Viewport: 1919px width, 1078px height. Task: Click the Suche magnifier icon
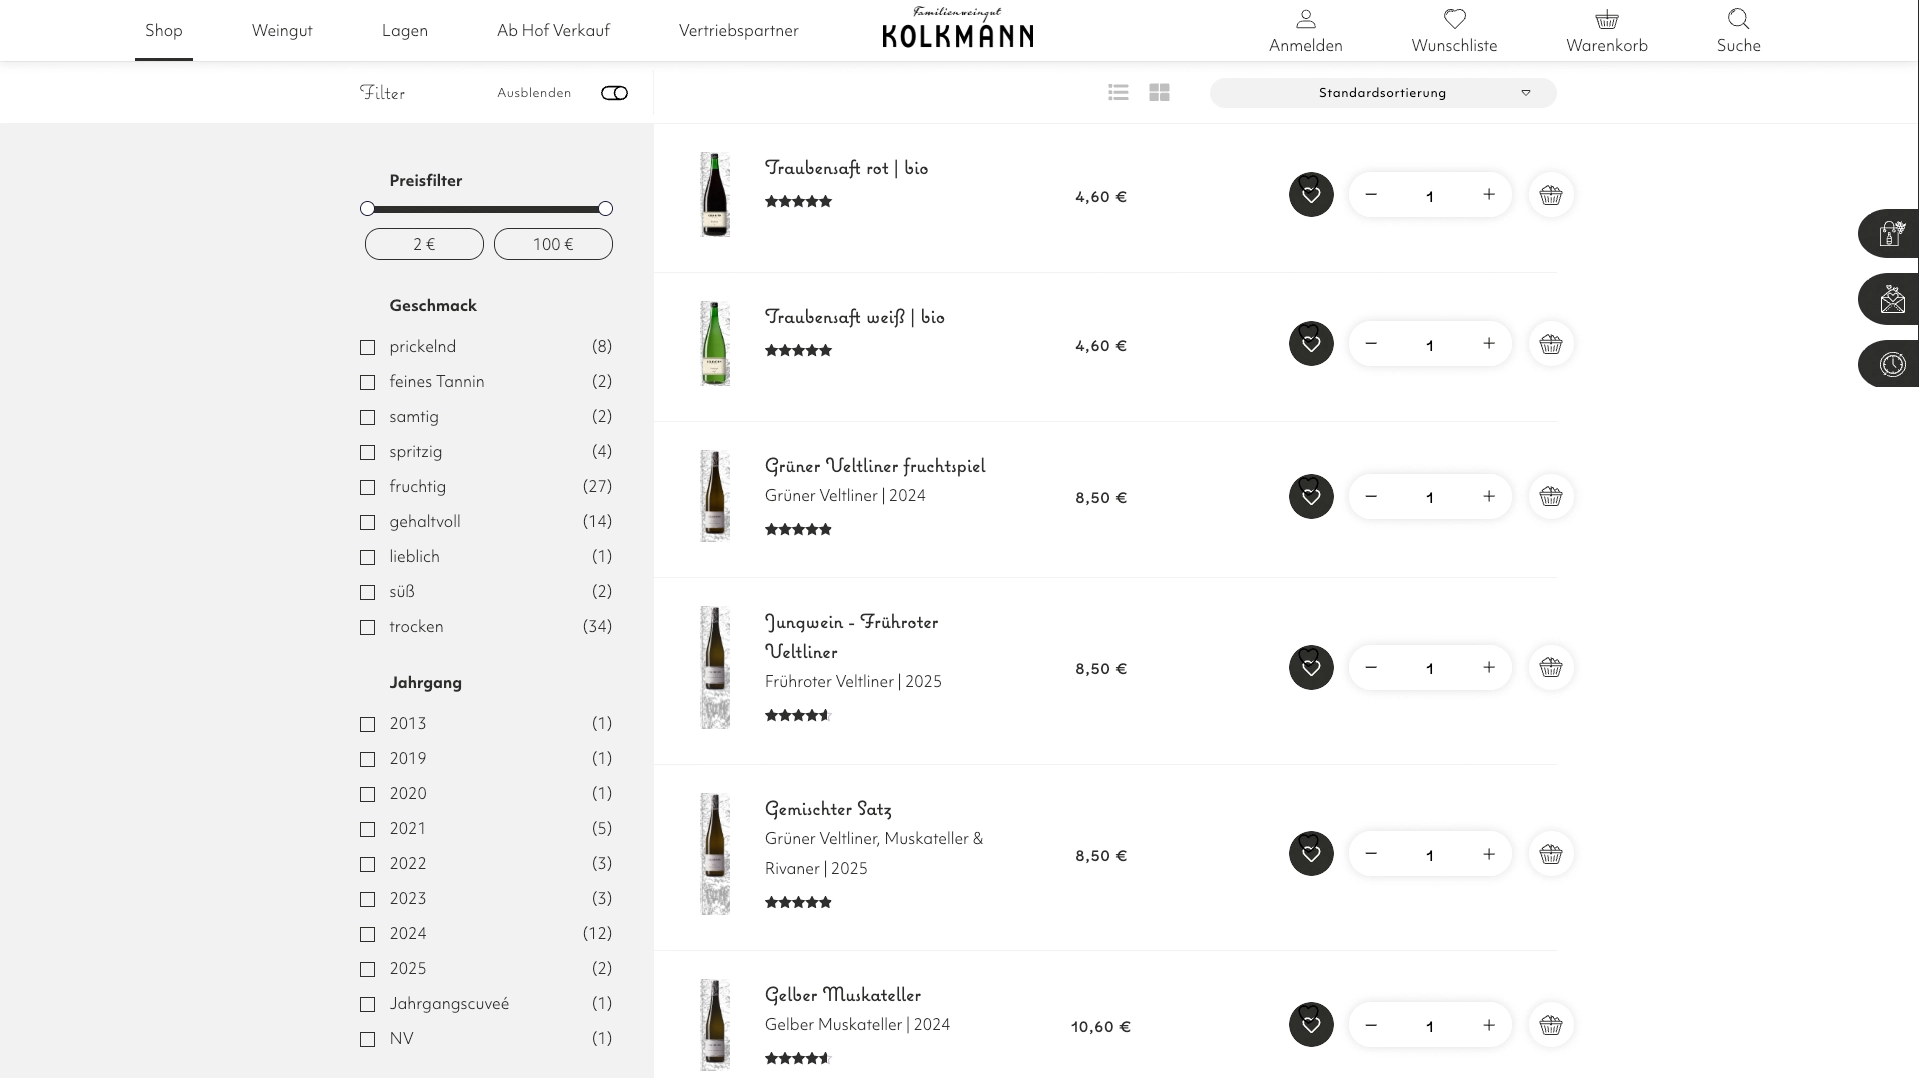click(1738, 20)
